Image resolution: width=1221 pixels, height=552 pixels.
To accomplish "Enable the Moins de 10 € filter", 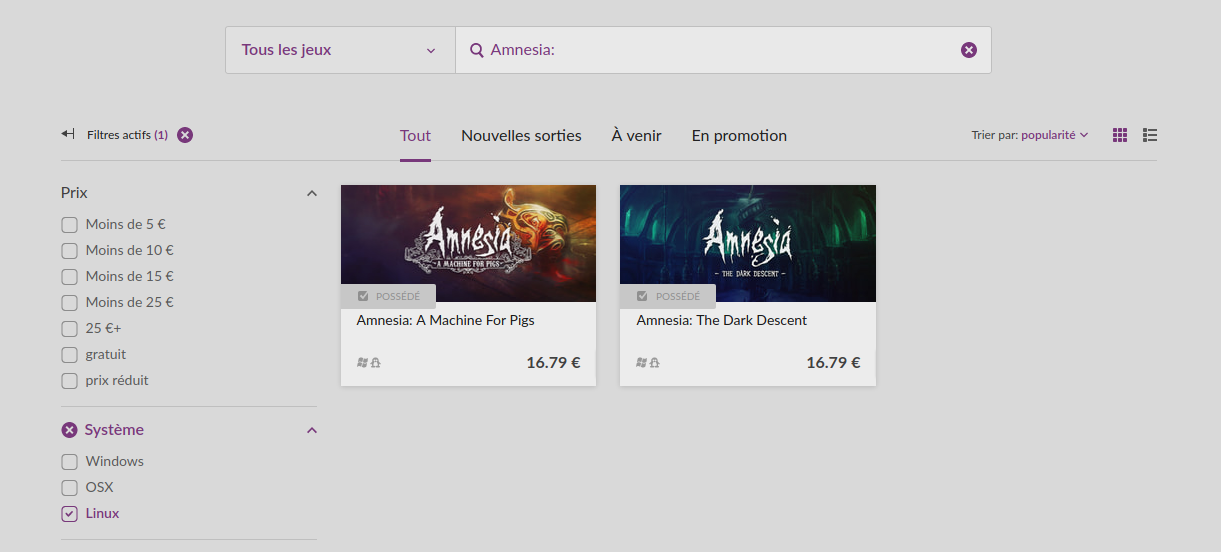I will point(69,251).
